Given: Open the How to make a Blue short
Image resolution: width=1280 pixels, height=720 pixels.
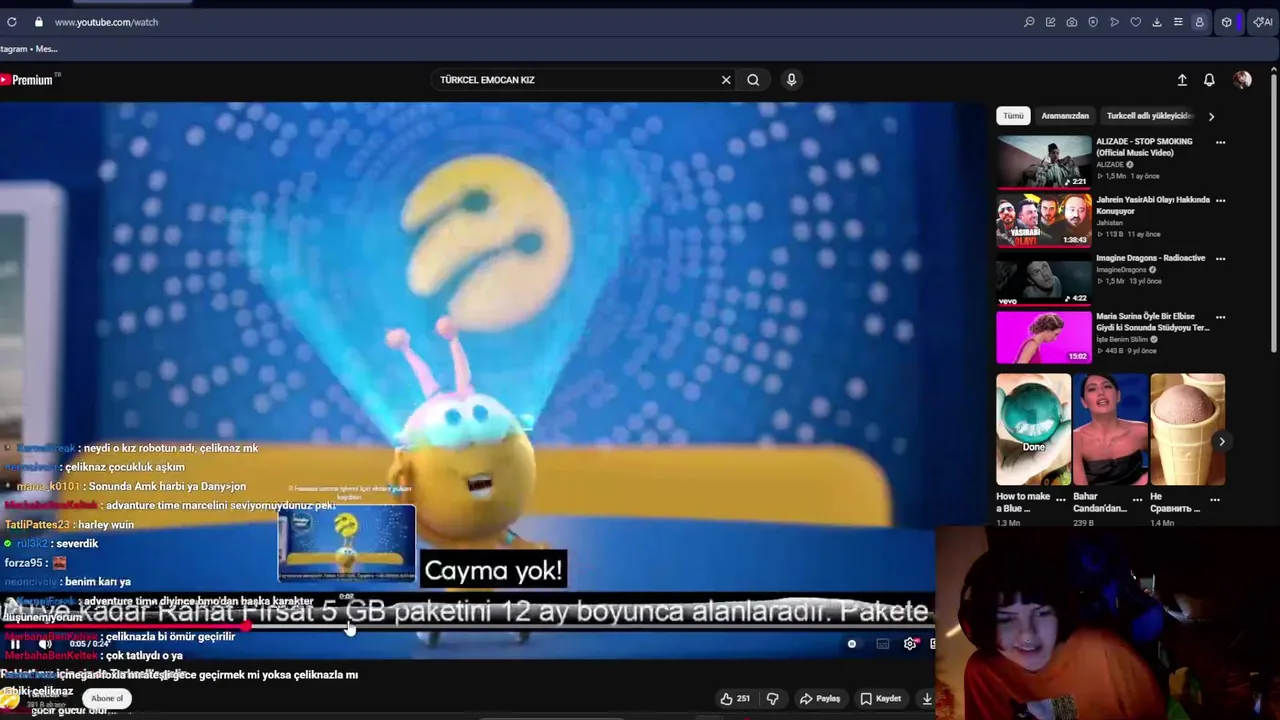Looking at the screenshot, I should 1033,430.
